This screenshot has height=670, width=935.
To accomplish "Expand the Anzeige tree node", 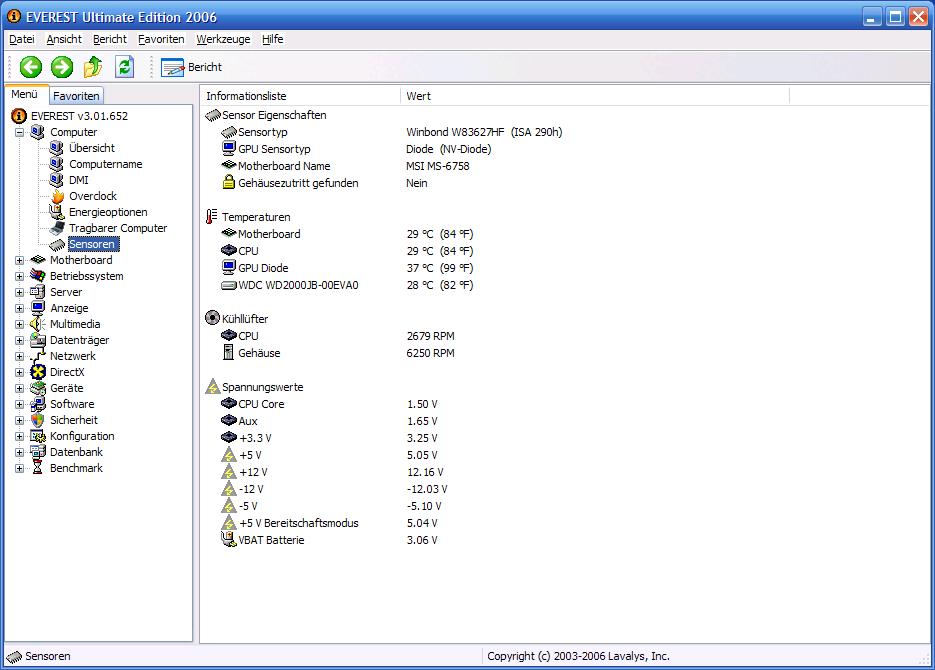I will point(20,309).
